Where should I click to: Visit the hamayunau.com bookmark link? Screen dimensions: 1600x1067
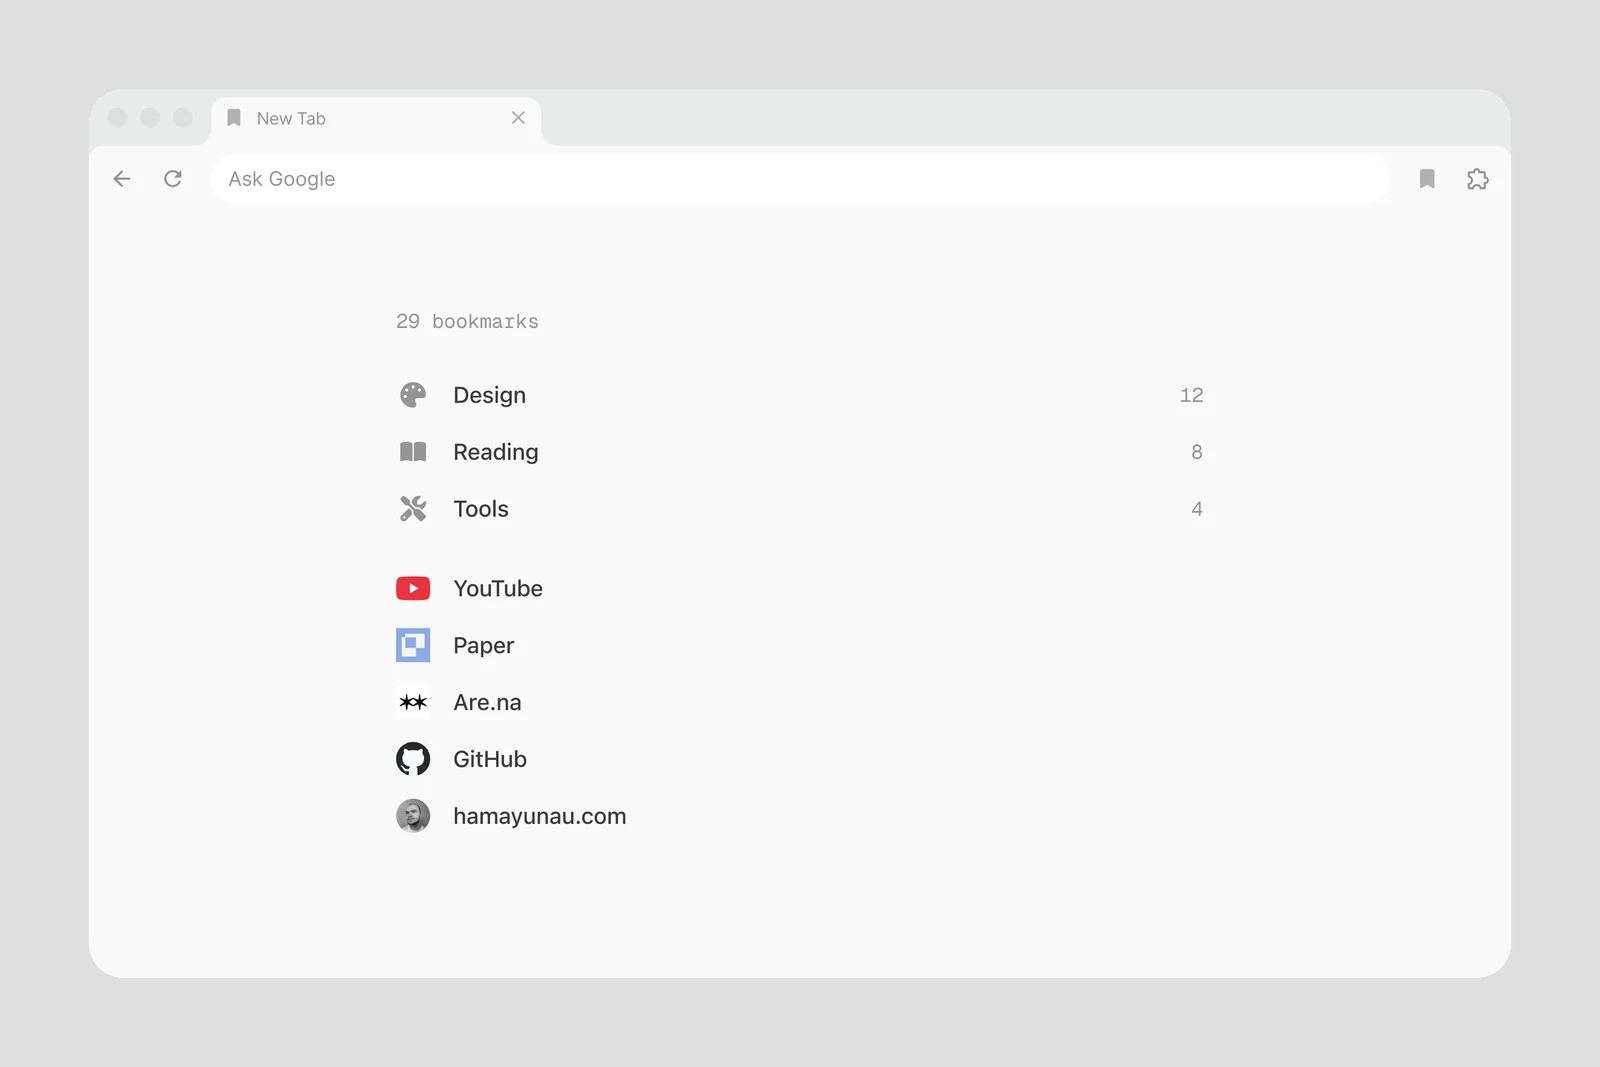point(800,816)
